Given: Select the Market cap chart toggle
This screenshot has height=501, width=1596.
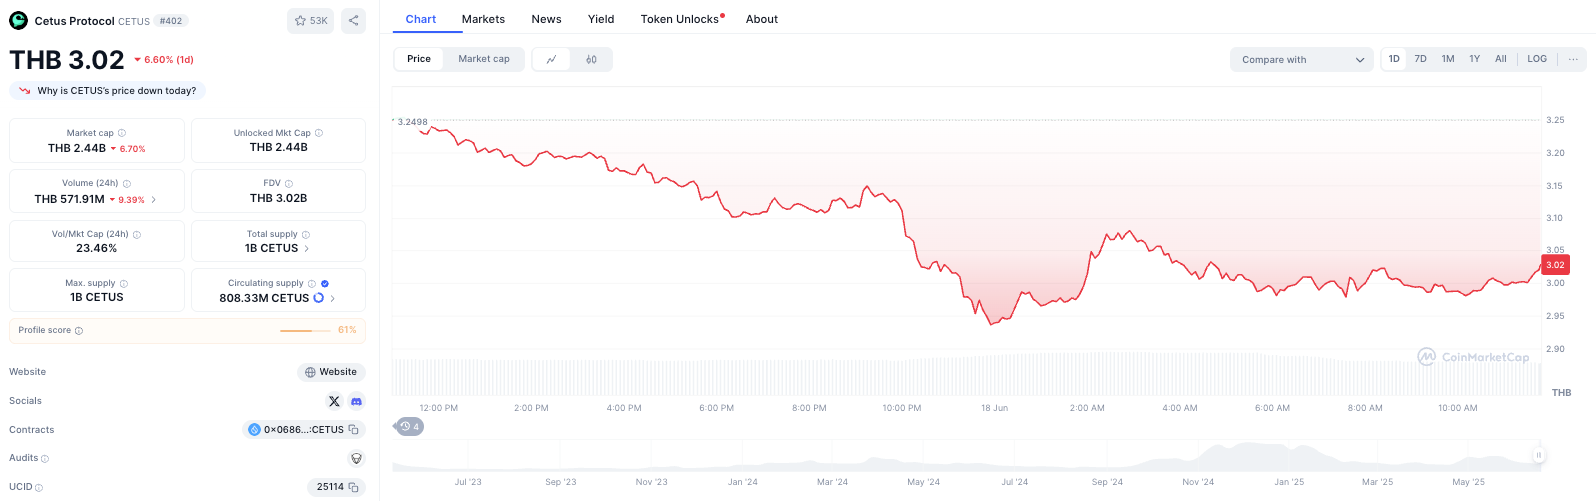Looking at the screenshot, I should click(484, 59).
